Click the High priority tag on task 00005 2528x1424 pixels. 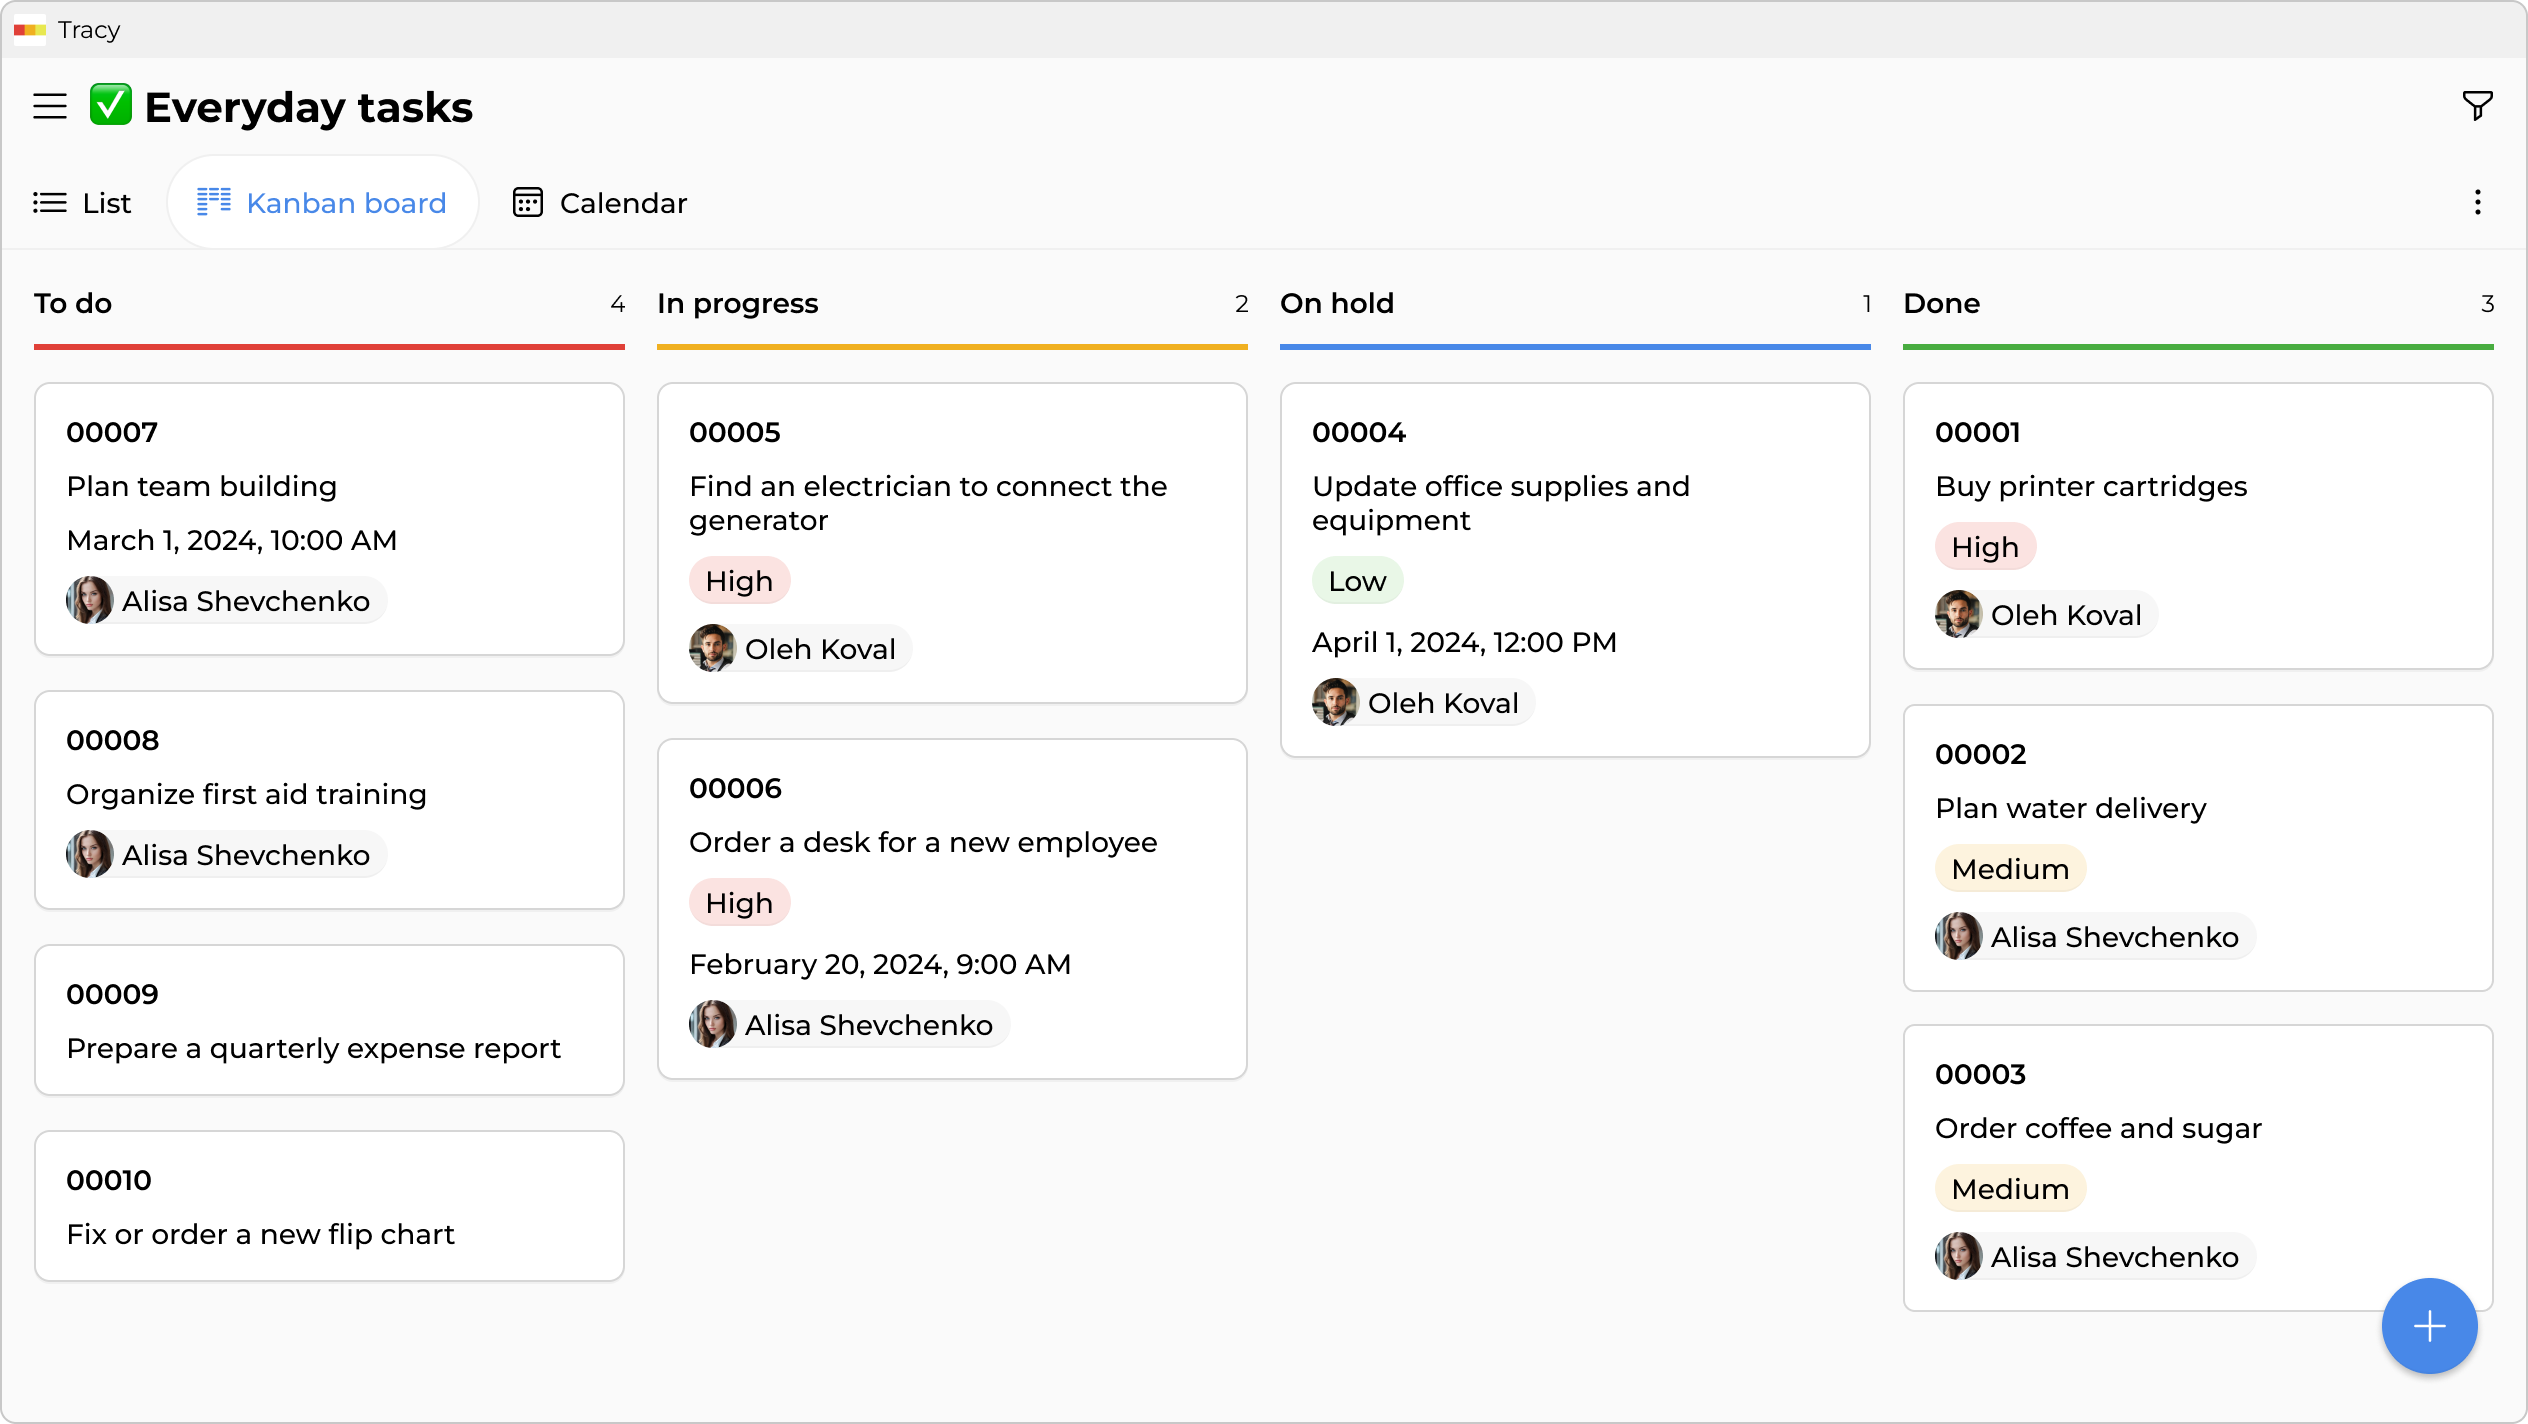click(x=739, y=580)
